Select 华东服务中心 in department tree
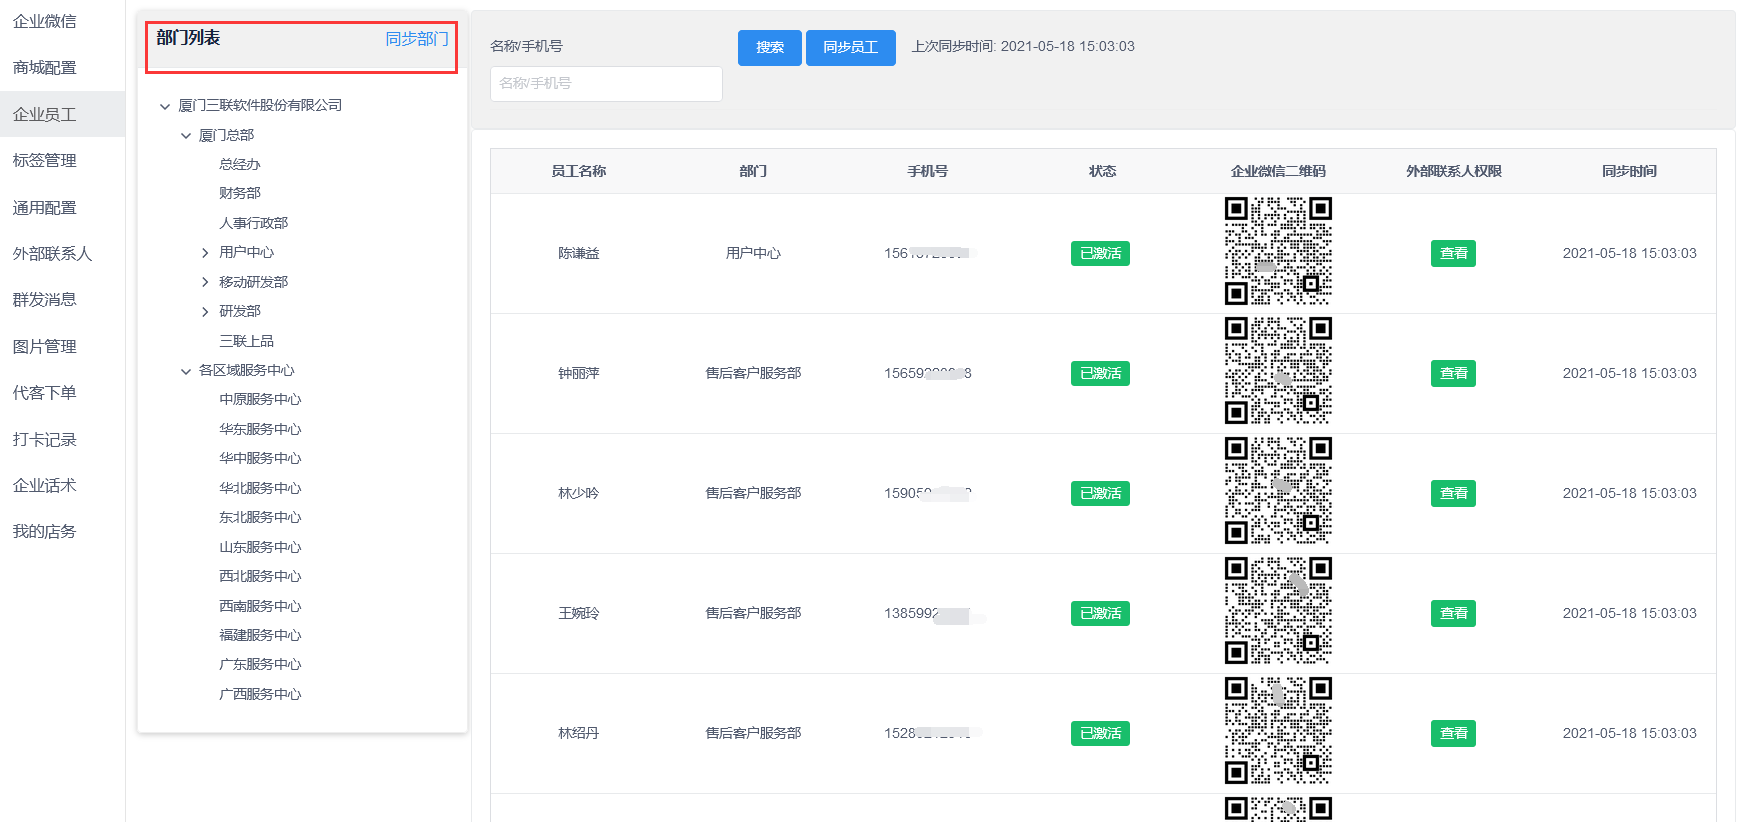Screen dimensions: 1755x822 pyautogui.click(x=260, y=429)
